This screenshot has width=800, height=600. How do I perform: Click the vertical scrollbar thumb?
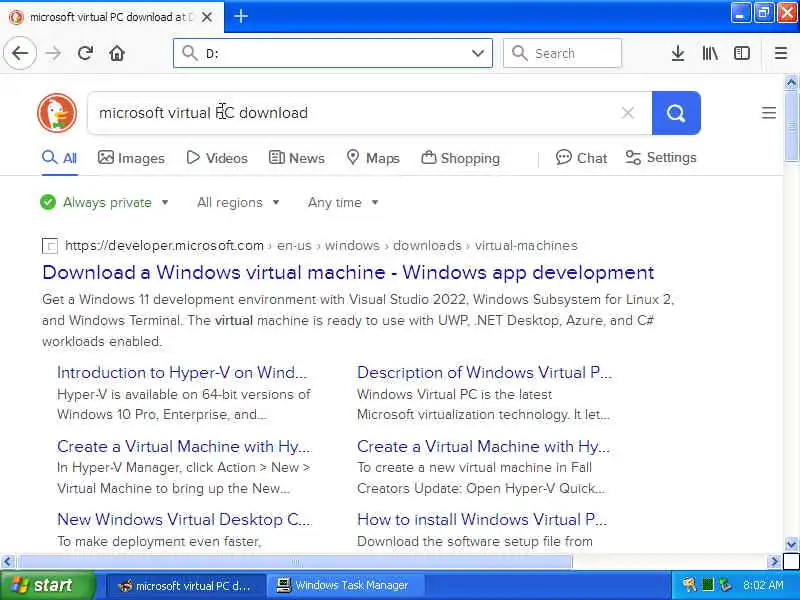791,127
